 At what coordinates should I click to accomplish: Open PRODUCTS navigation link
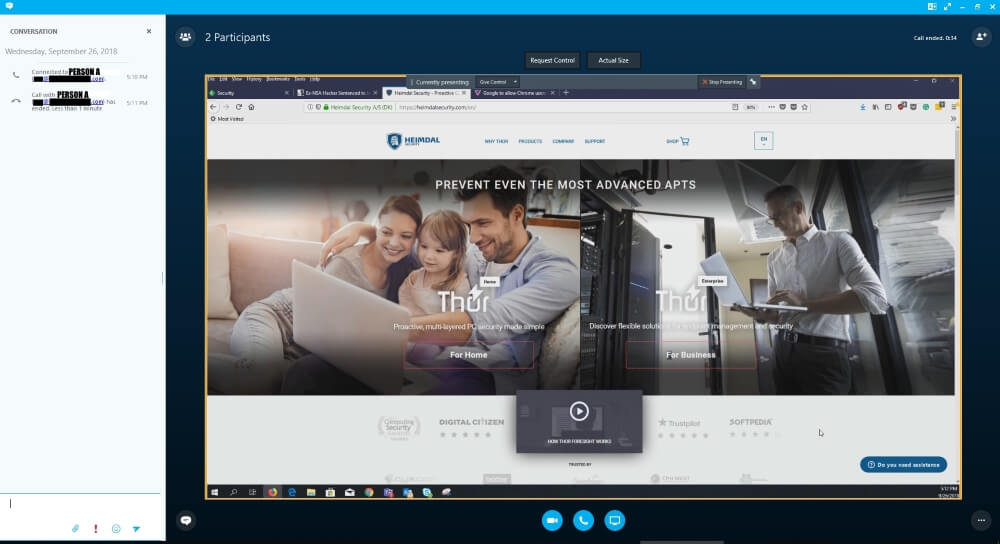coord(530,141)
